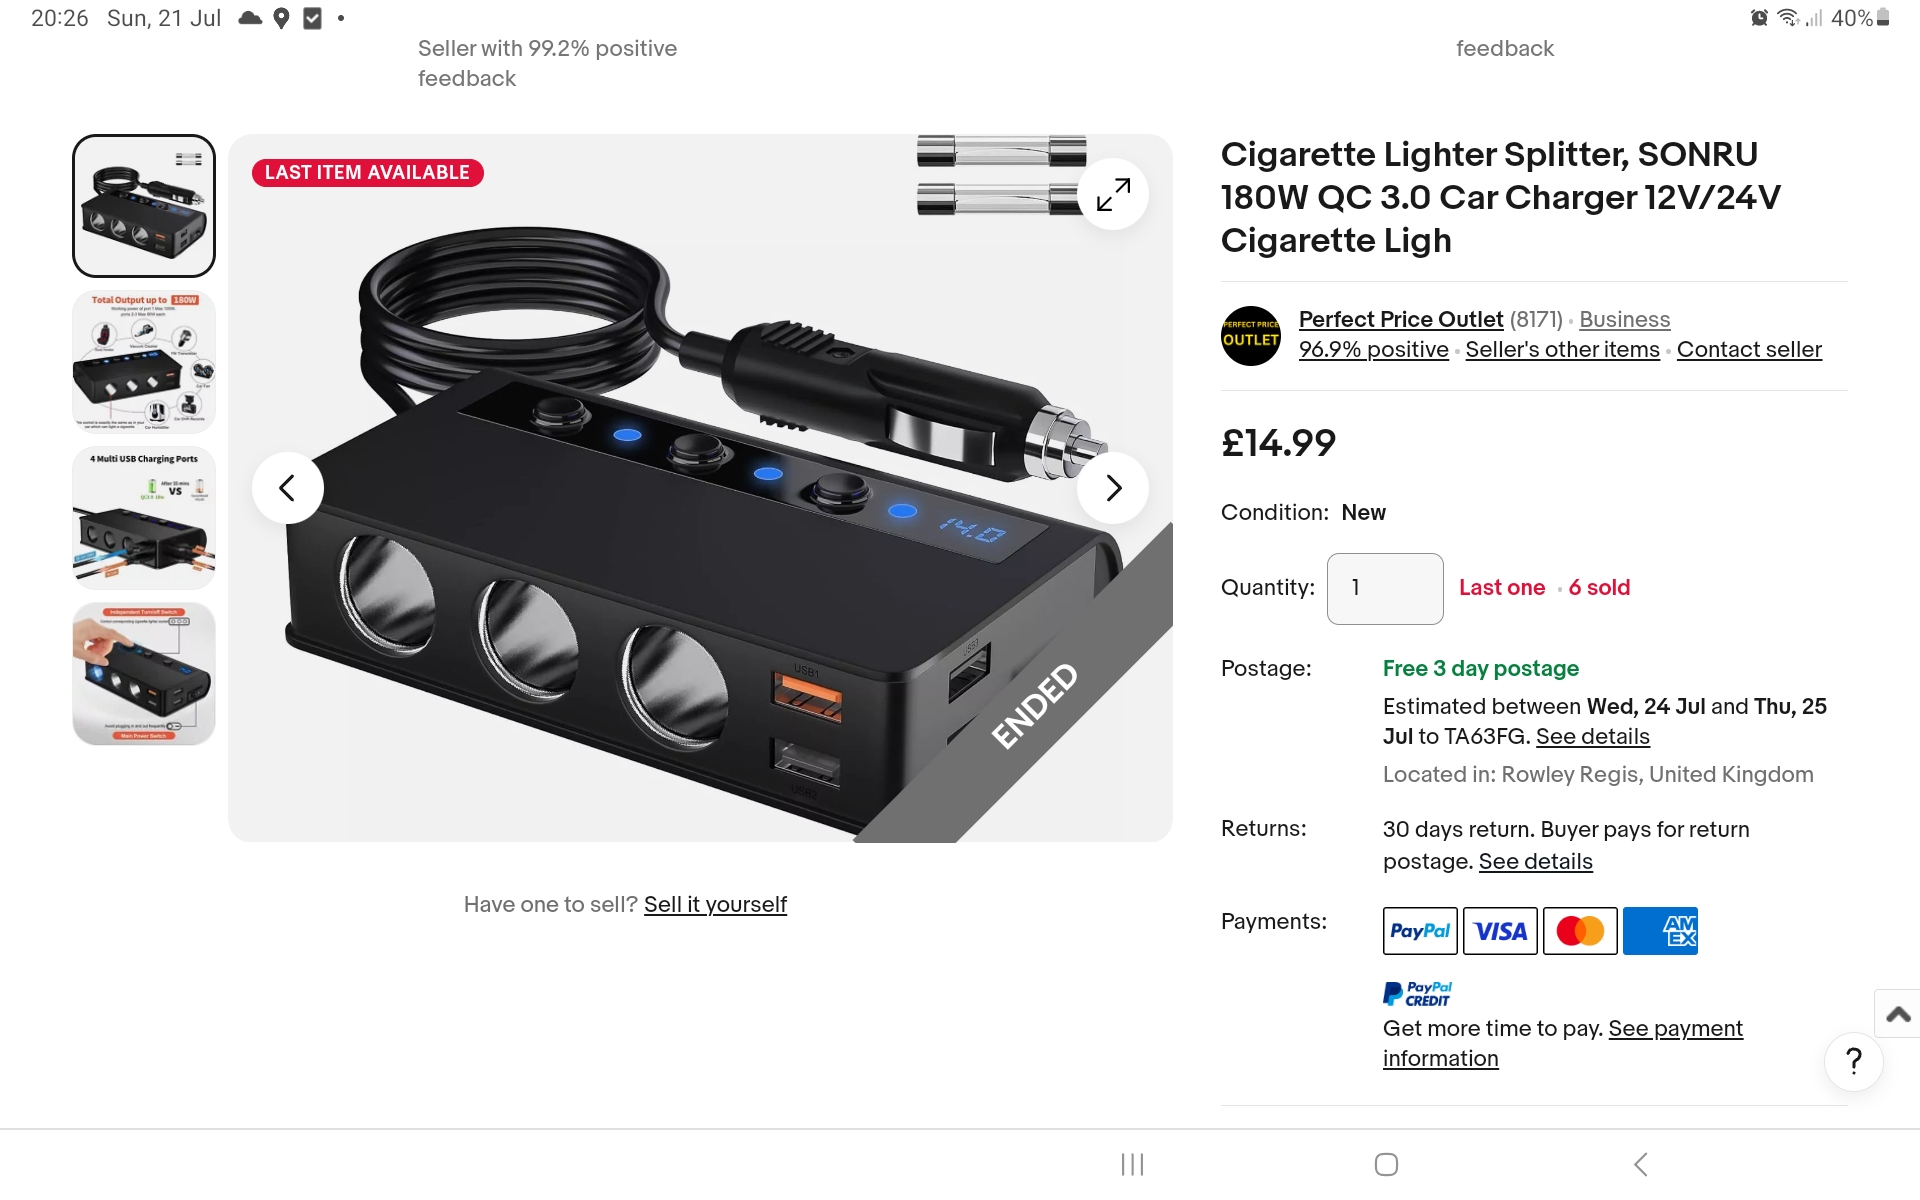Expand the product image to fullscreen
The width and height of the screenshot is (1920, 1200).
1113,194
